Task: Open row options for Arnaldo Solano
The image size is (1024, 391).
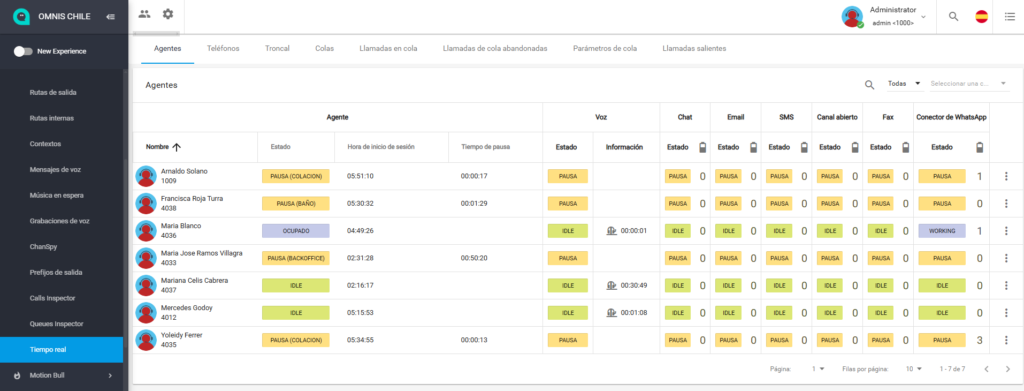Action: [x=1006, y=176]
